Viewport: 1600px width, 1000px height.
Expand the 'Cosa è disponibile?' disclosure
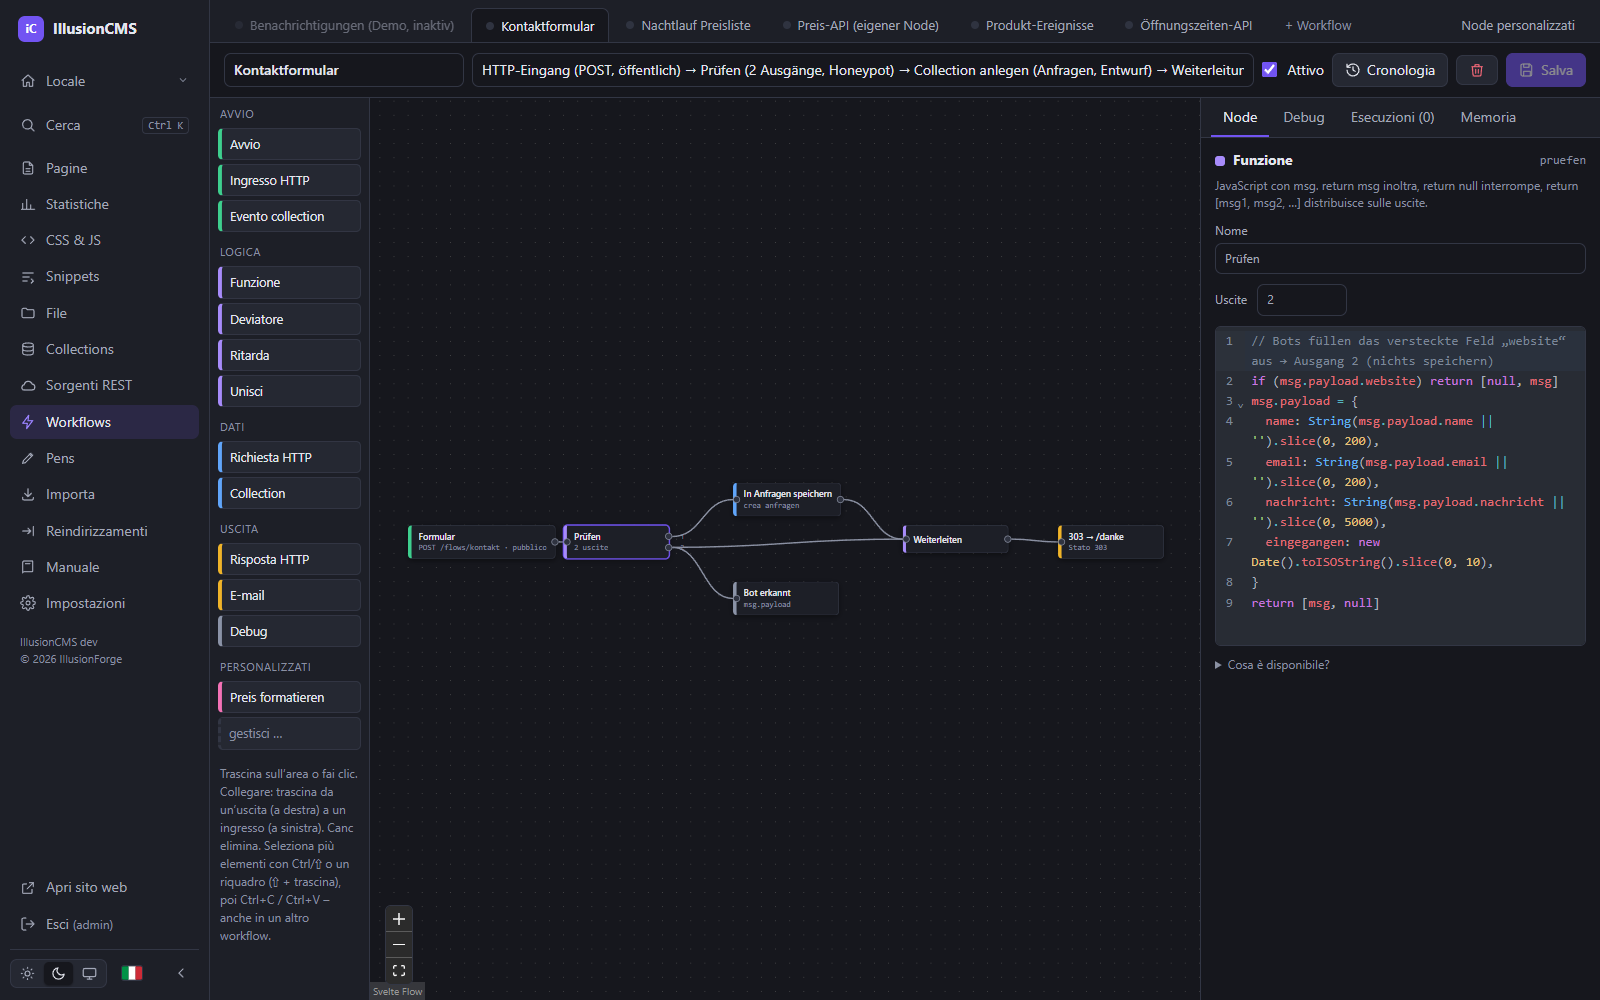1272,665
